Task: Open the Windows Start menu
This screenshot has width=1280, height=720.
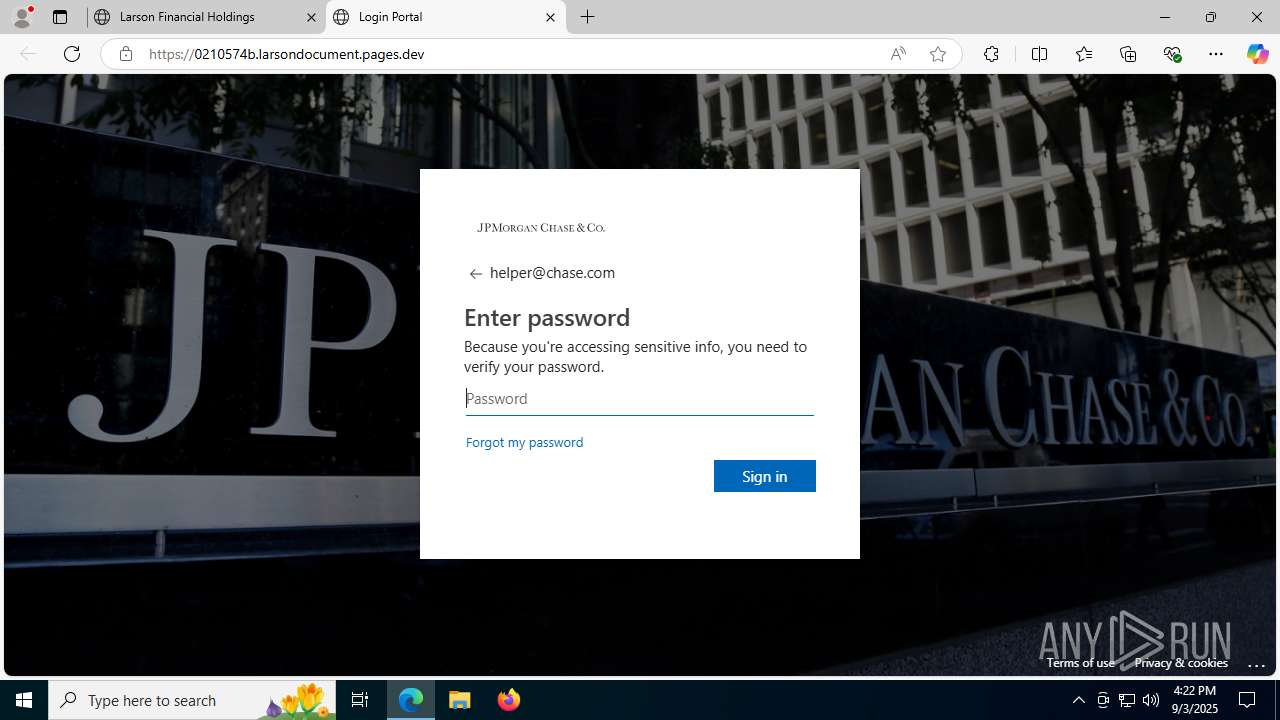Action: [24, 700]
